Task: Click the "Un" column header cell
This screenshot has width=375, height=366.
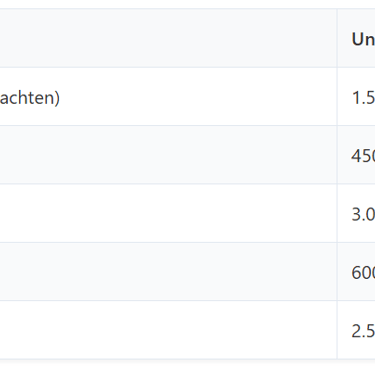Action: coord(356,38)
